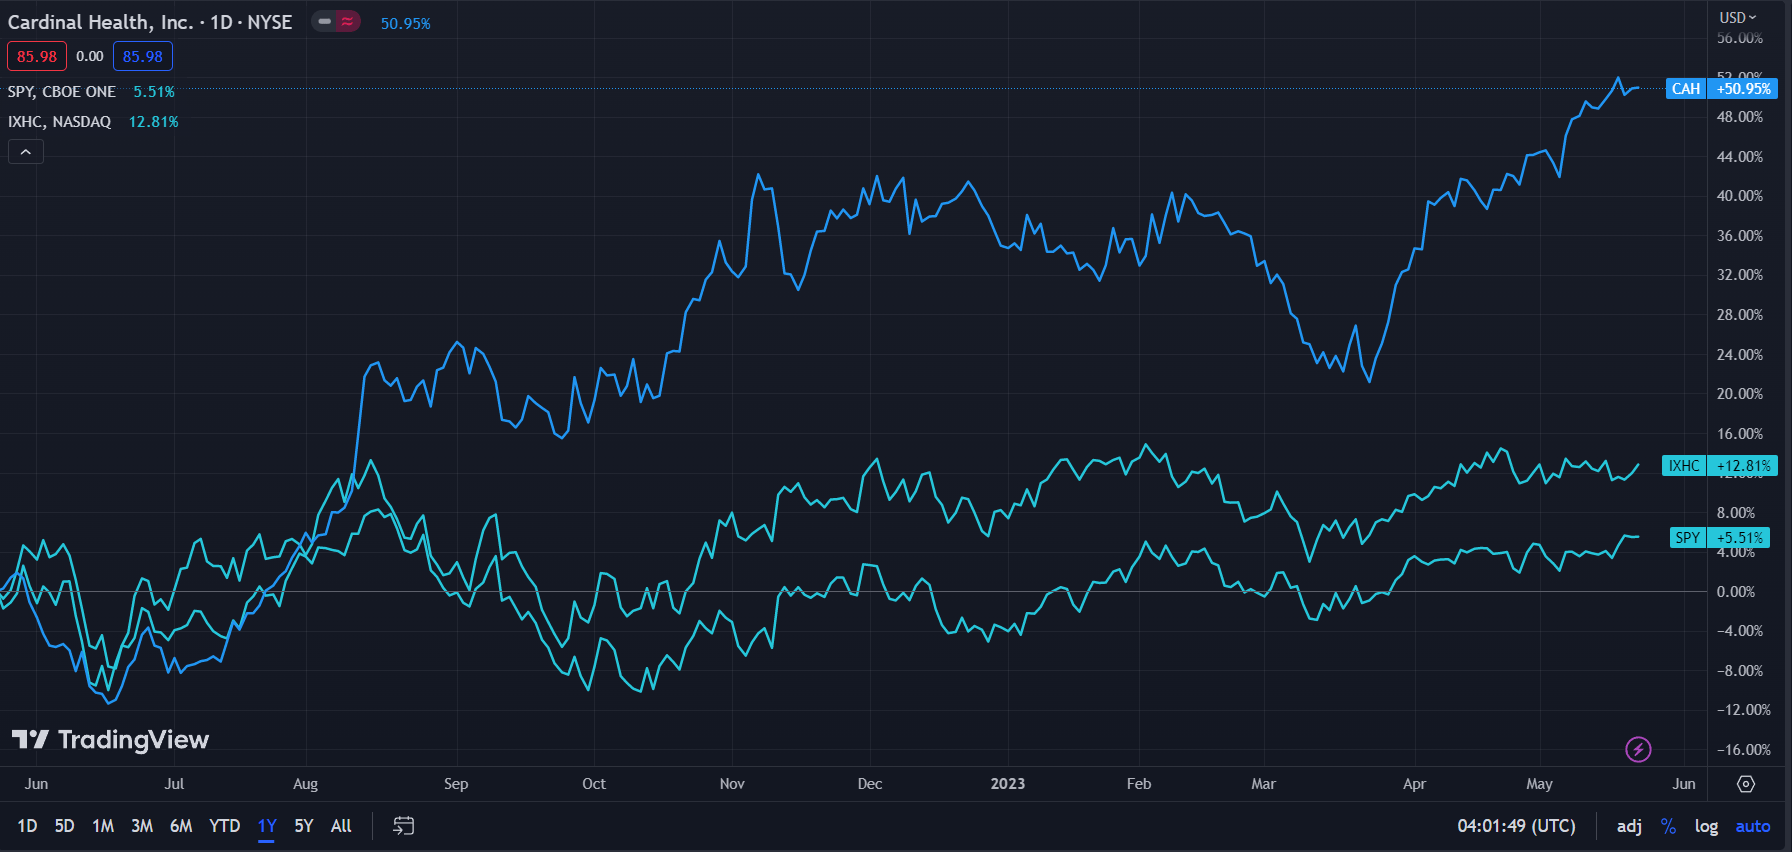1792x852 pixels.
Task: Select the All time range
Action: coord(341,826)
